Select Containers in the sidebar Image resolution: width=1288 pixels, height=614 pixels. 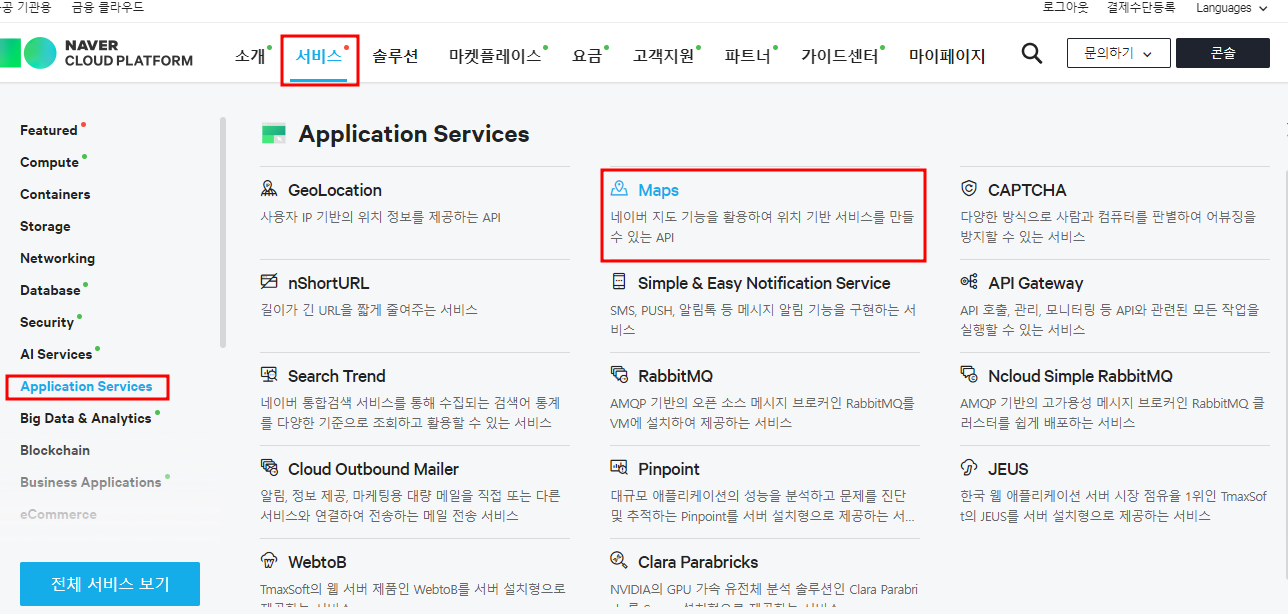coord(55,194)
